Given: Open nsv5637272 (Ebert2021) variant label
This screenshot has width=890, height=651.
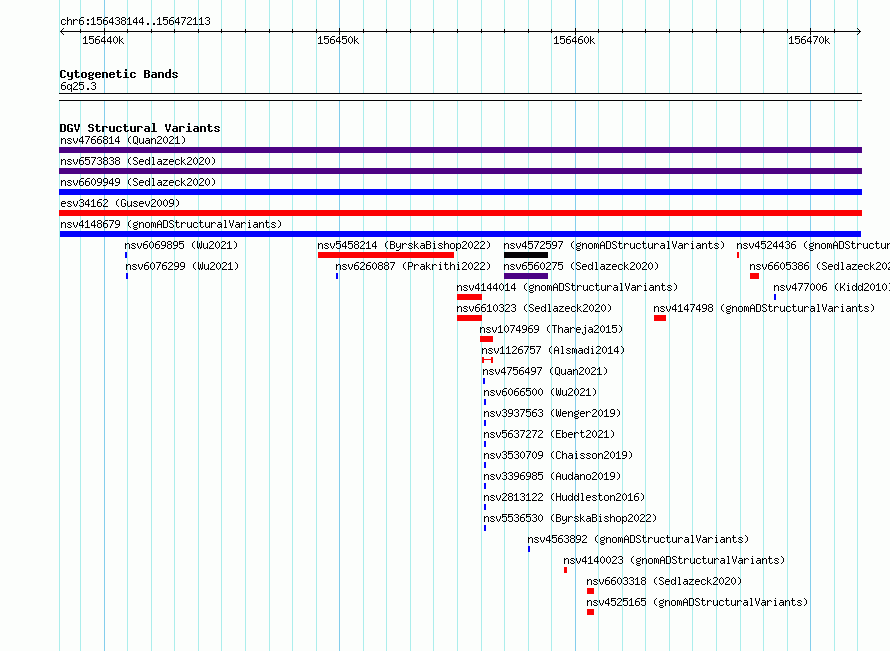Looking at the screenshot, I should pos(549,434).
